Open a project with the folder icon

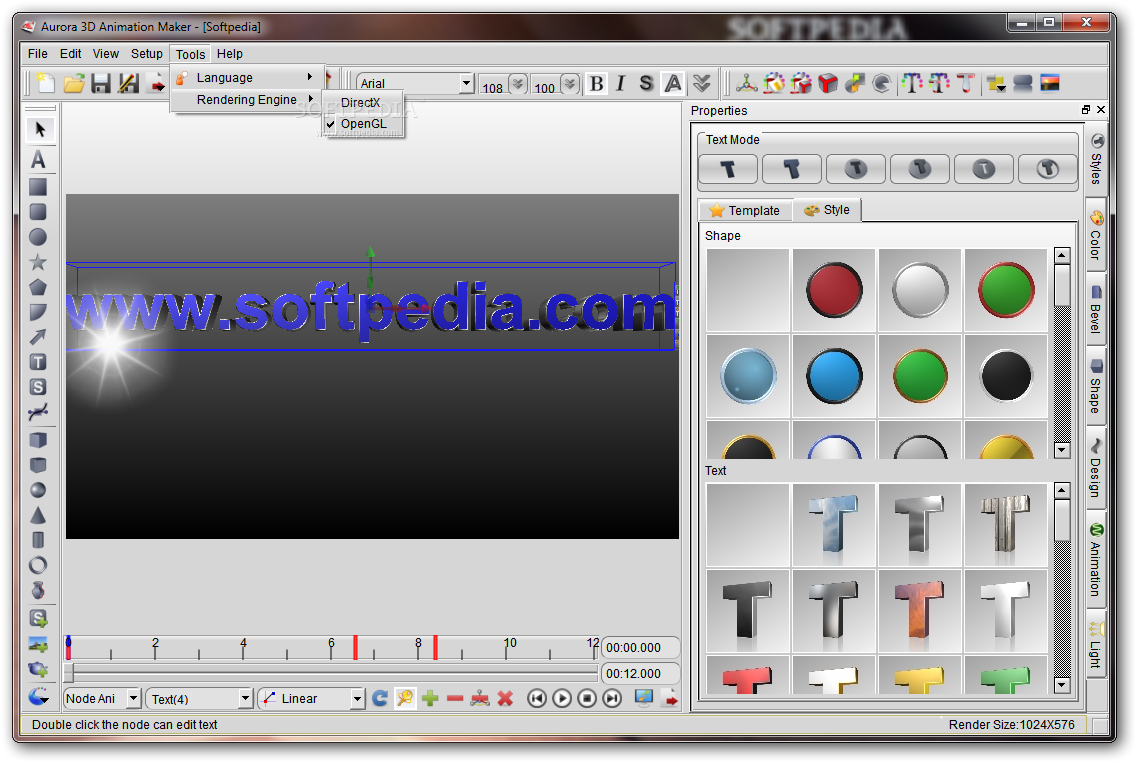click(73, 83)
